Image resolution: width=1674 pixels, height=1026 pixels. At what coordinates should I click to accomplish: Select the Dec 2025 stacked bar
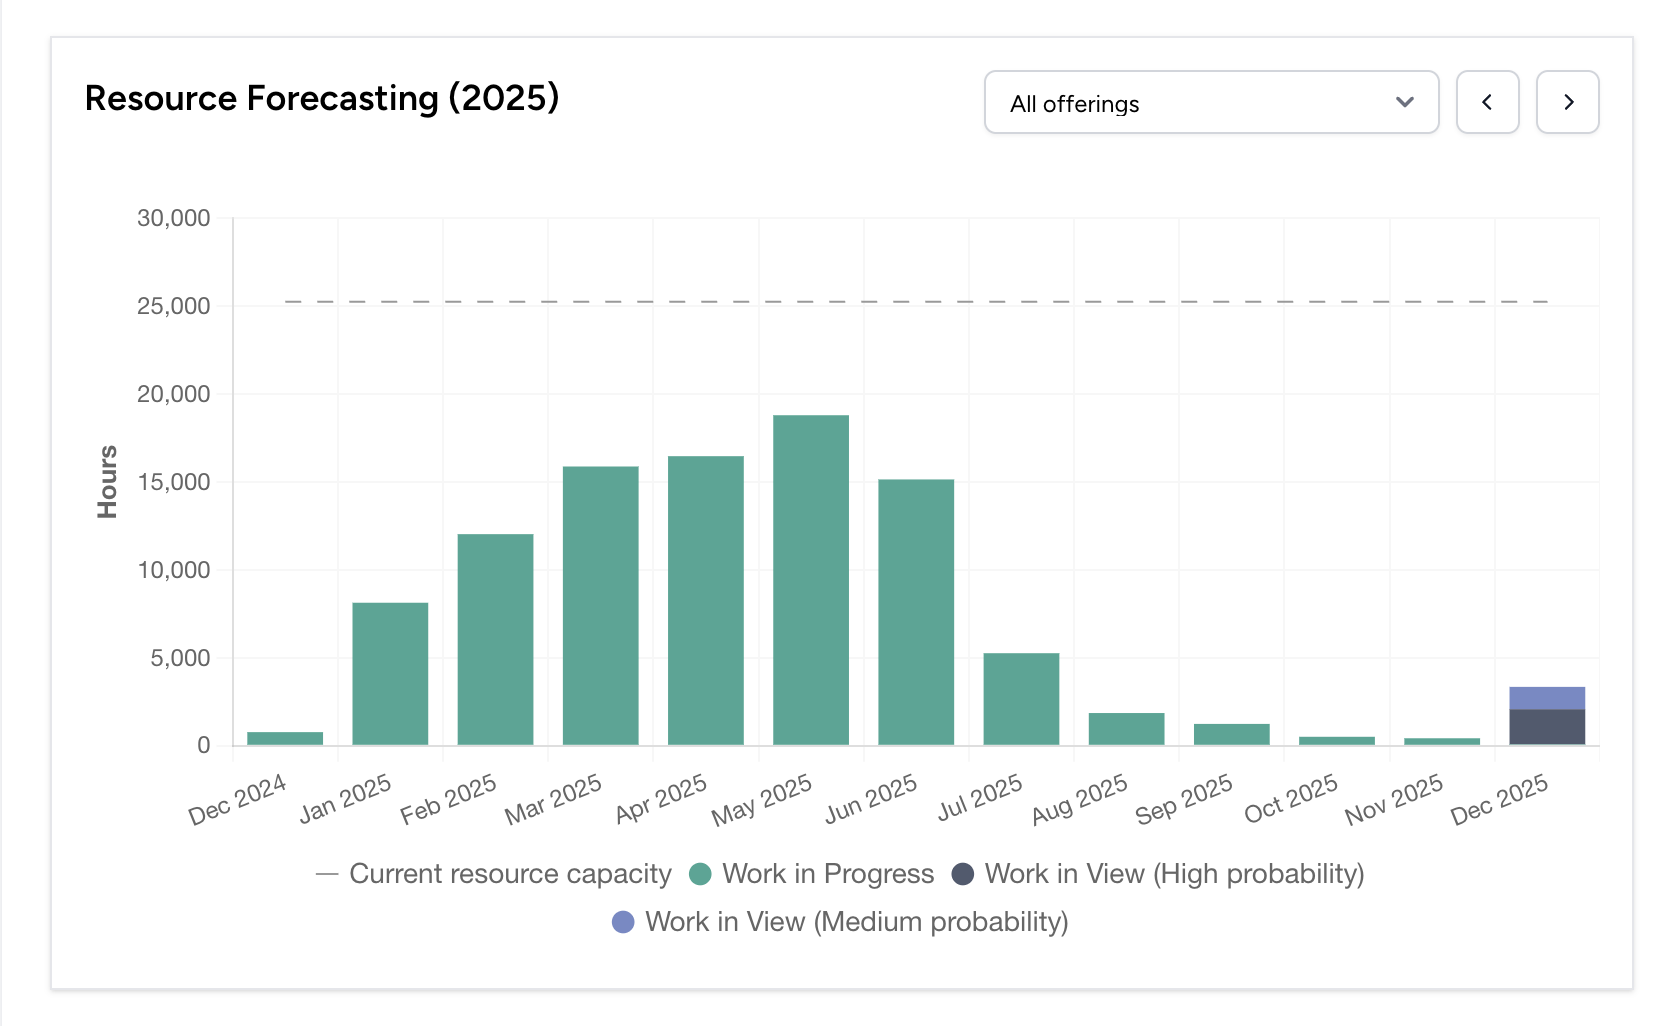[x=1546, y=715]
